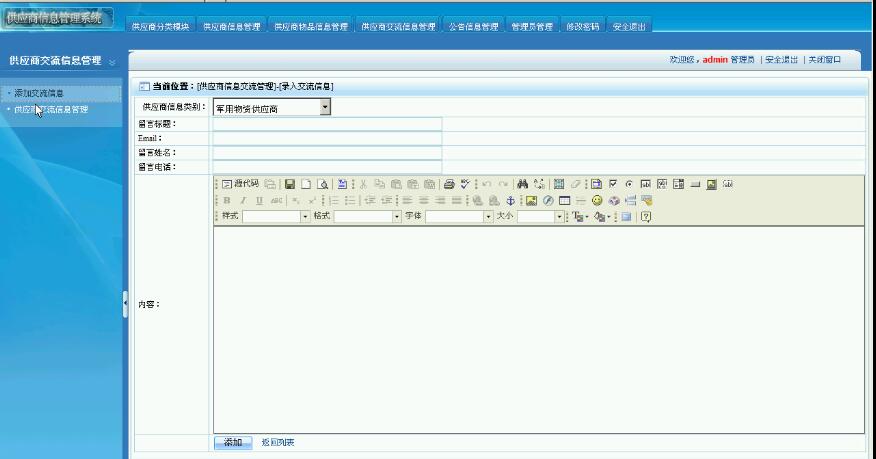
Task: Click the Insert image icon in editor toolbar
Action: coord(532,200)
